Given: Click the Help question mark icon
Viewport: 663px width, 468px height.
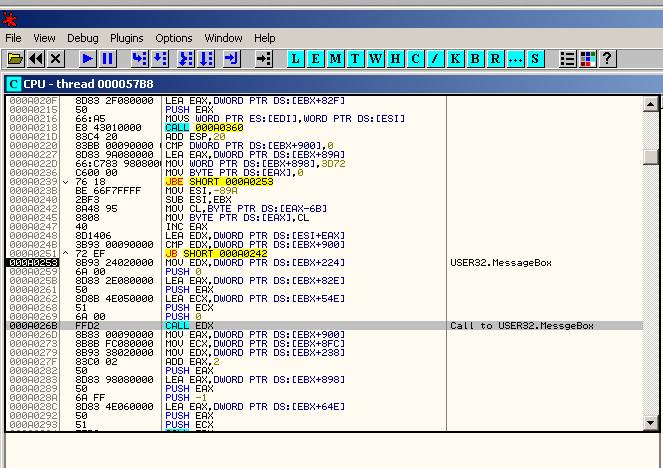Looking at the screenshot, I should [x=607, y=60].
